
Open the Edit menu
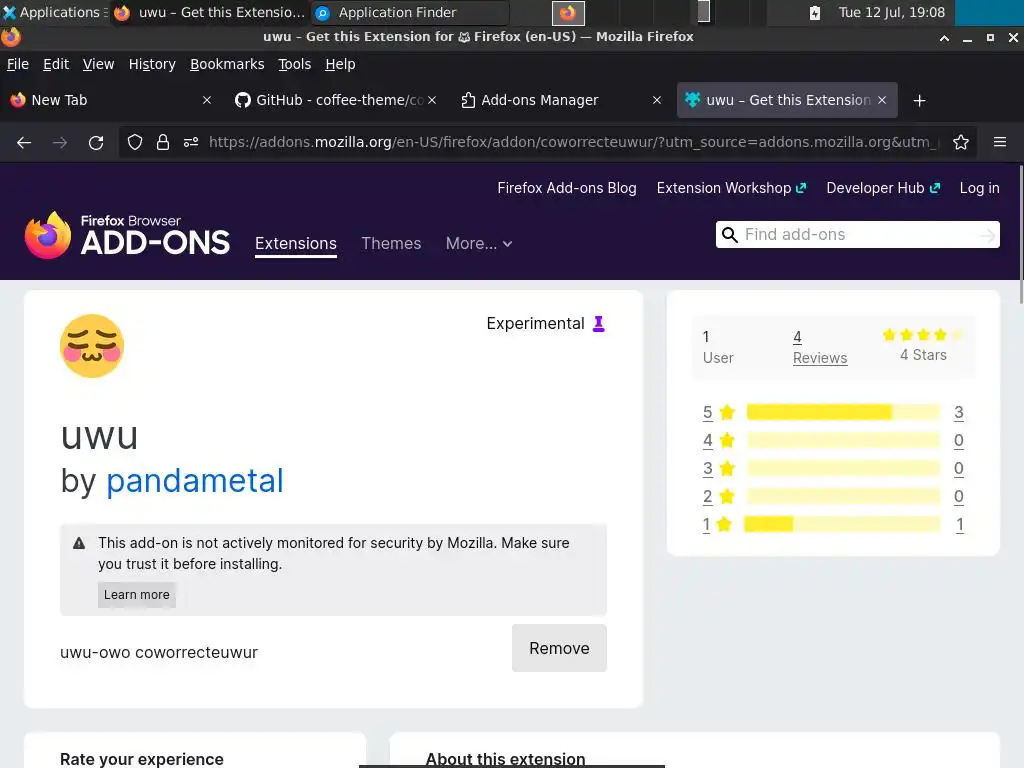coord(56,64)
